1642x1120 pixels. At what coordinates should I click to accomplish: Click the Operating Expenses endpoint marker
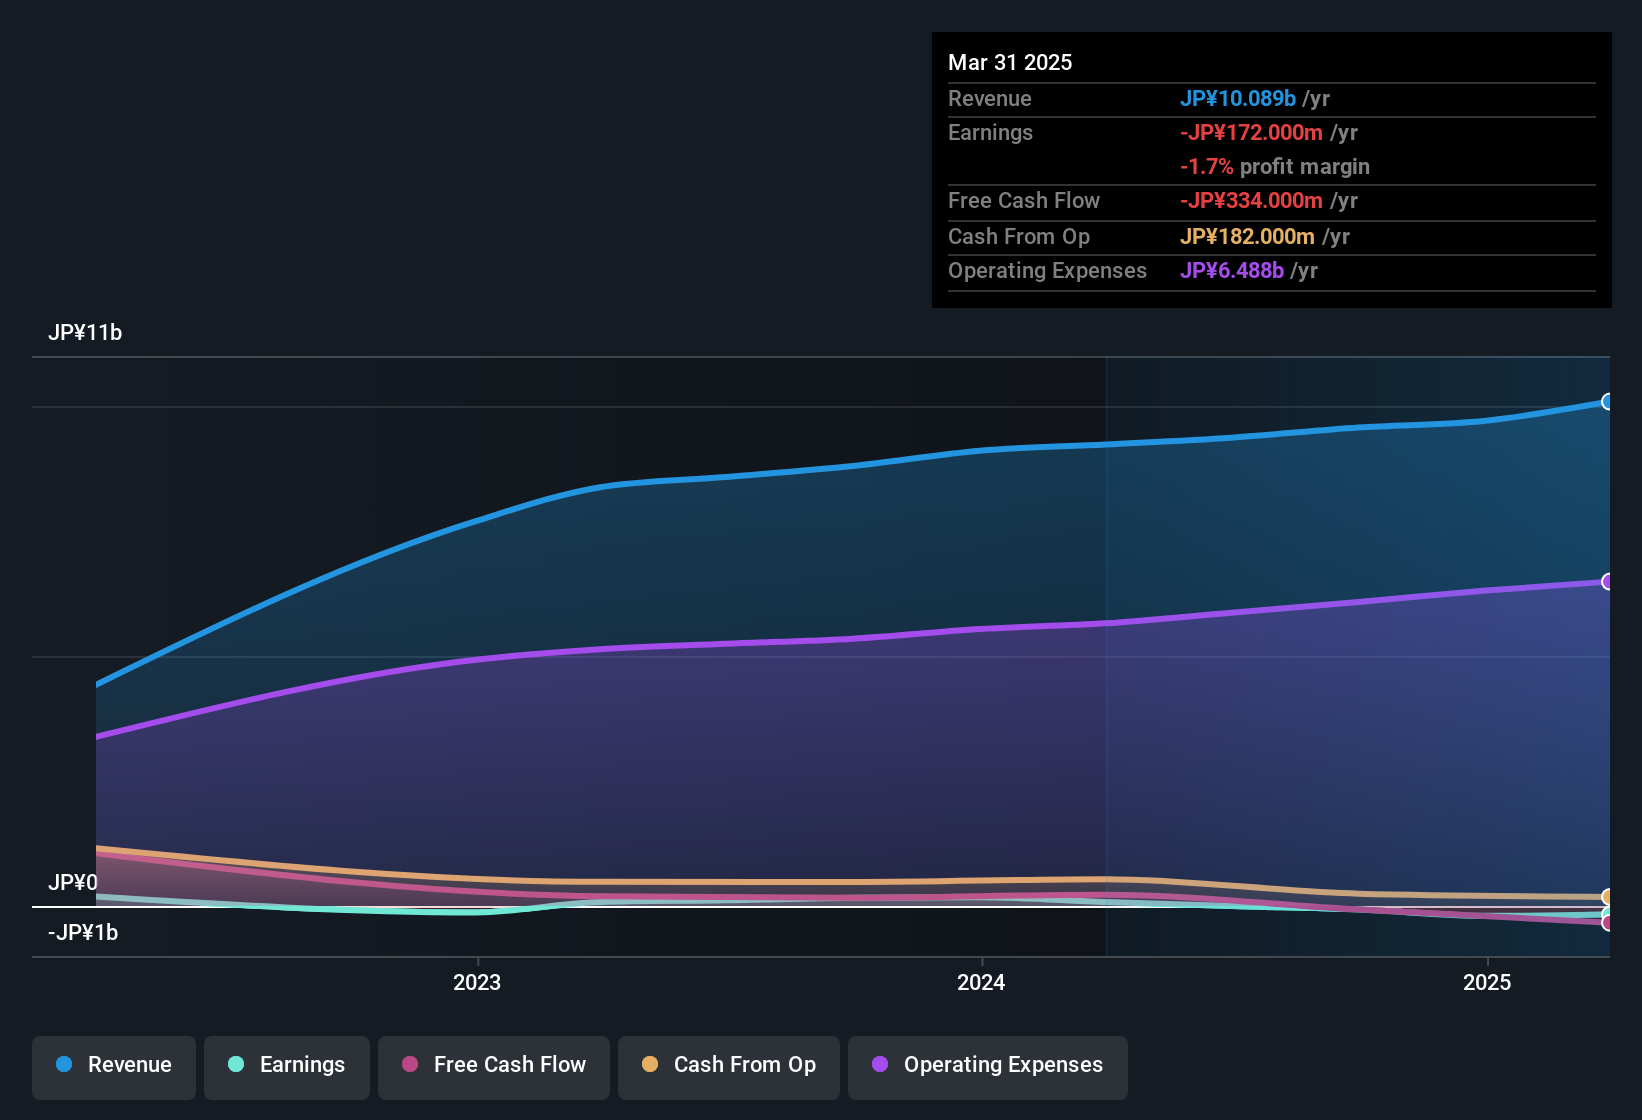(1607, 582)
